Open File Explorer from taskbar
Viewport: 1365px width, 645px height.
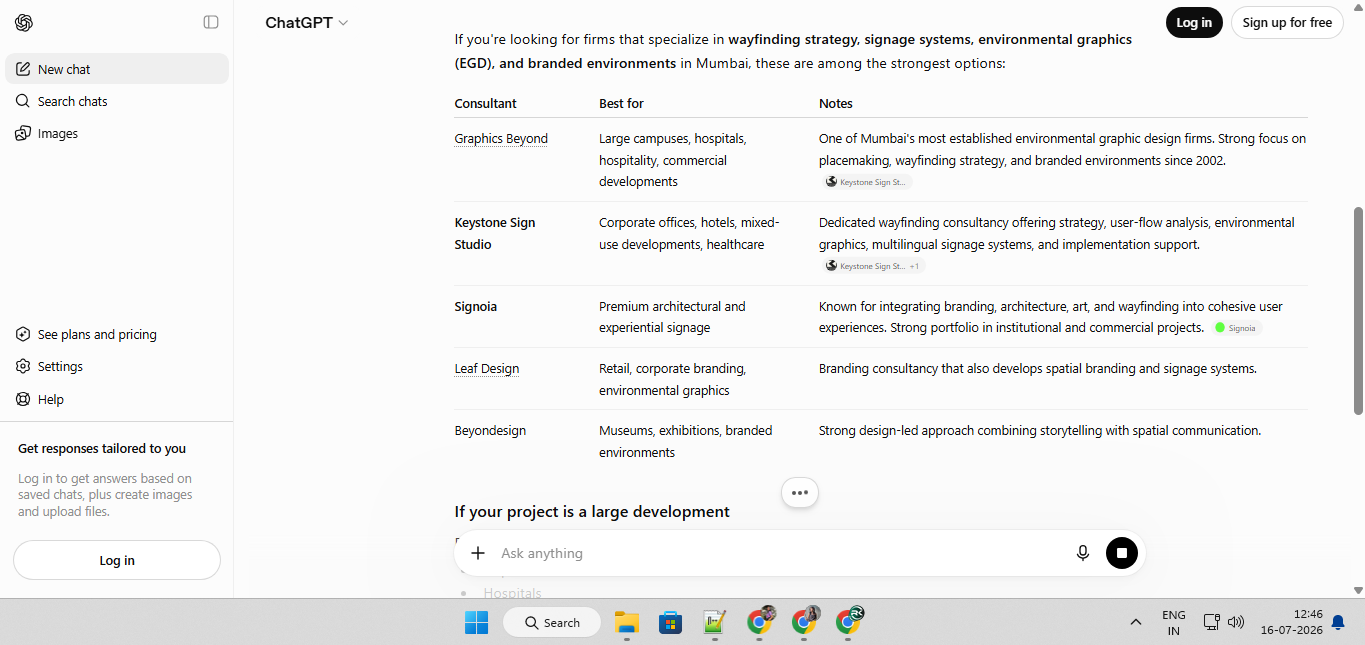pos(627,622)
